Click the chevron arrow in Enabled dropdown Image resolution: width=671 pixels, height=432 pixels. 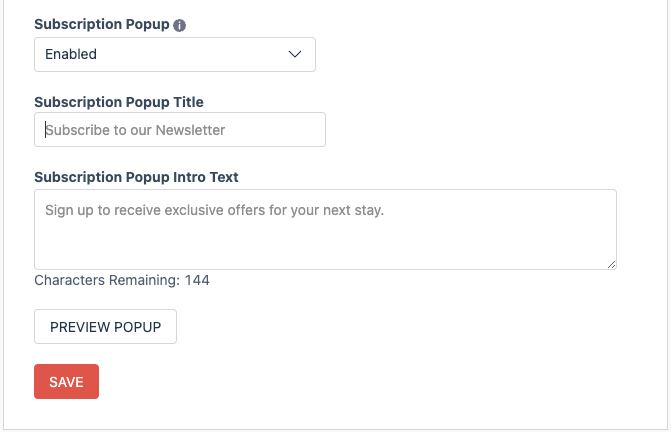coord(295,54)
